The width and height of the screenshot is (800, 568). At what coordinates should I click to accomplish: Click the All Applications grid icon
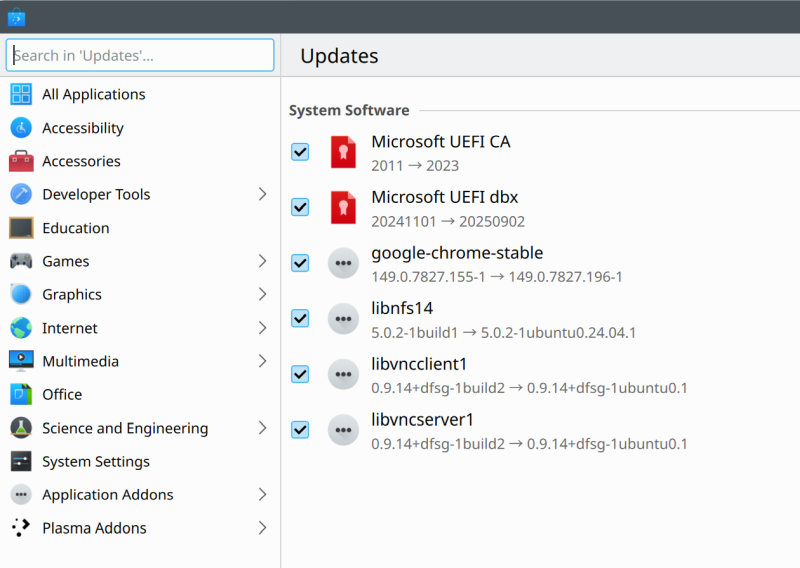(x=21, y=94)
